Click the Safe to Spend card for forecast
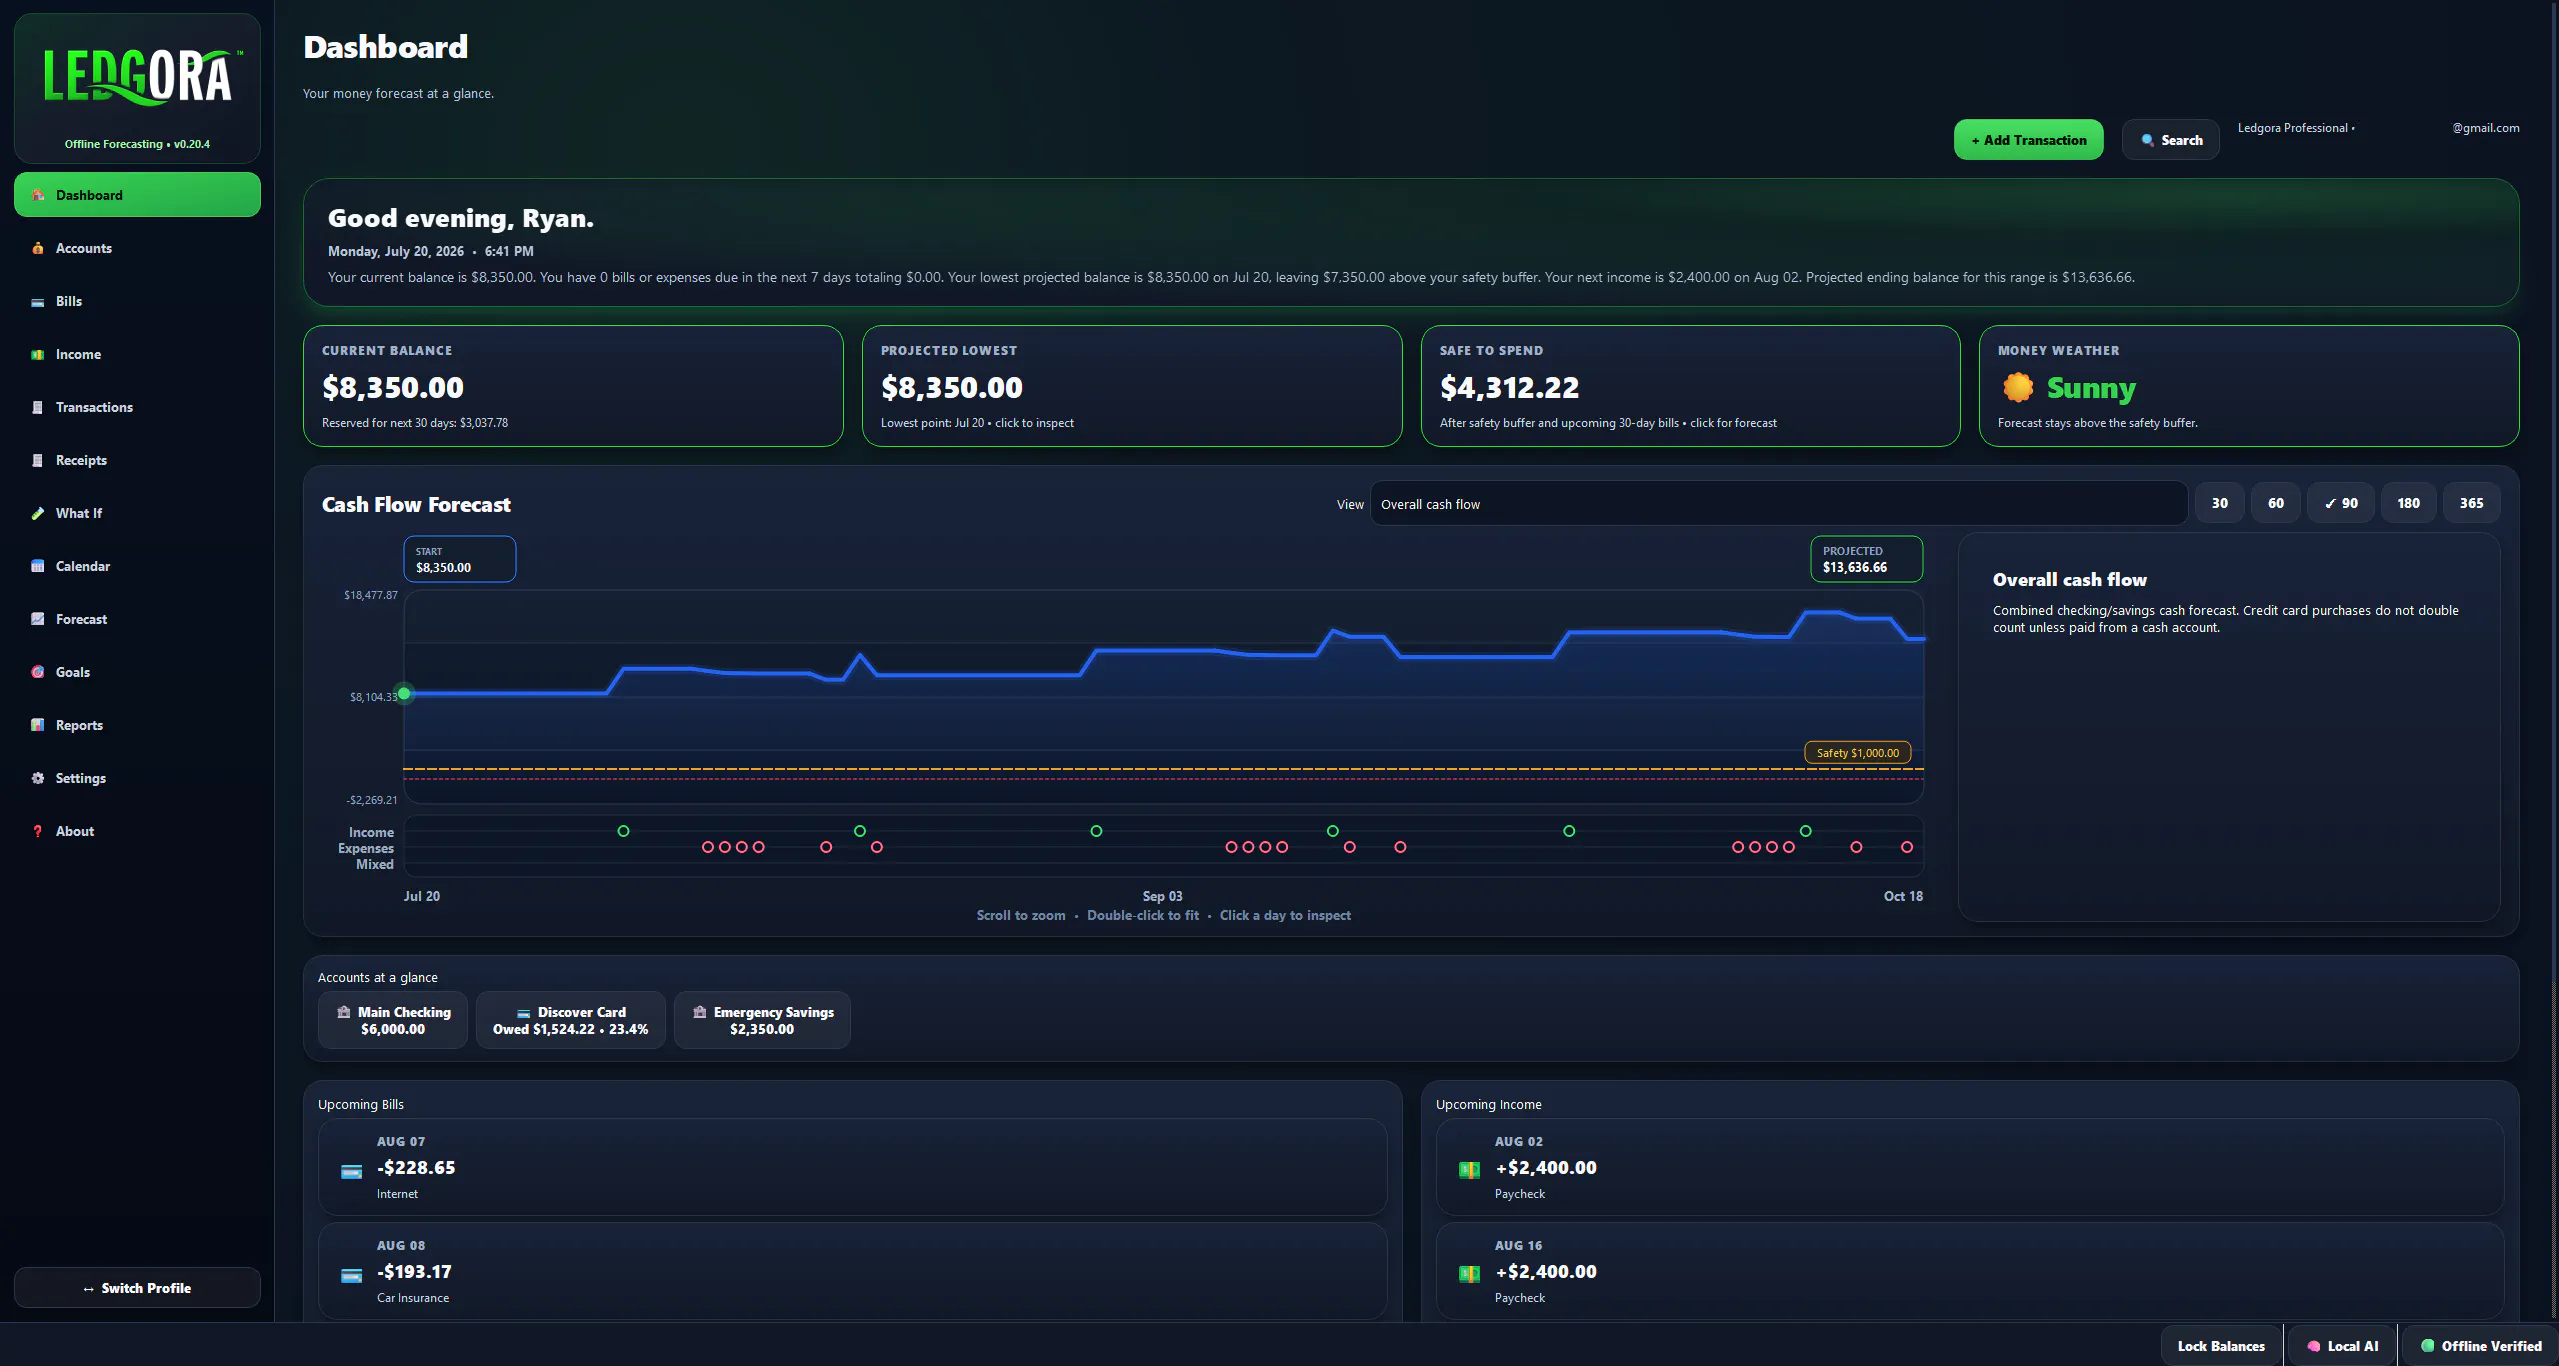 click(1690, 386)
